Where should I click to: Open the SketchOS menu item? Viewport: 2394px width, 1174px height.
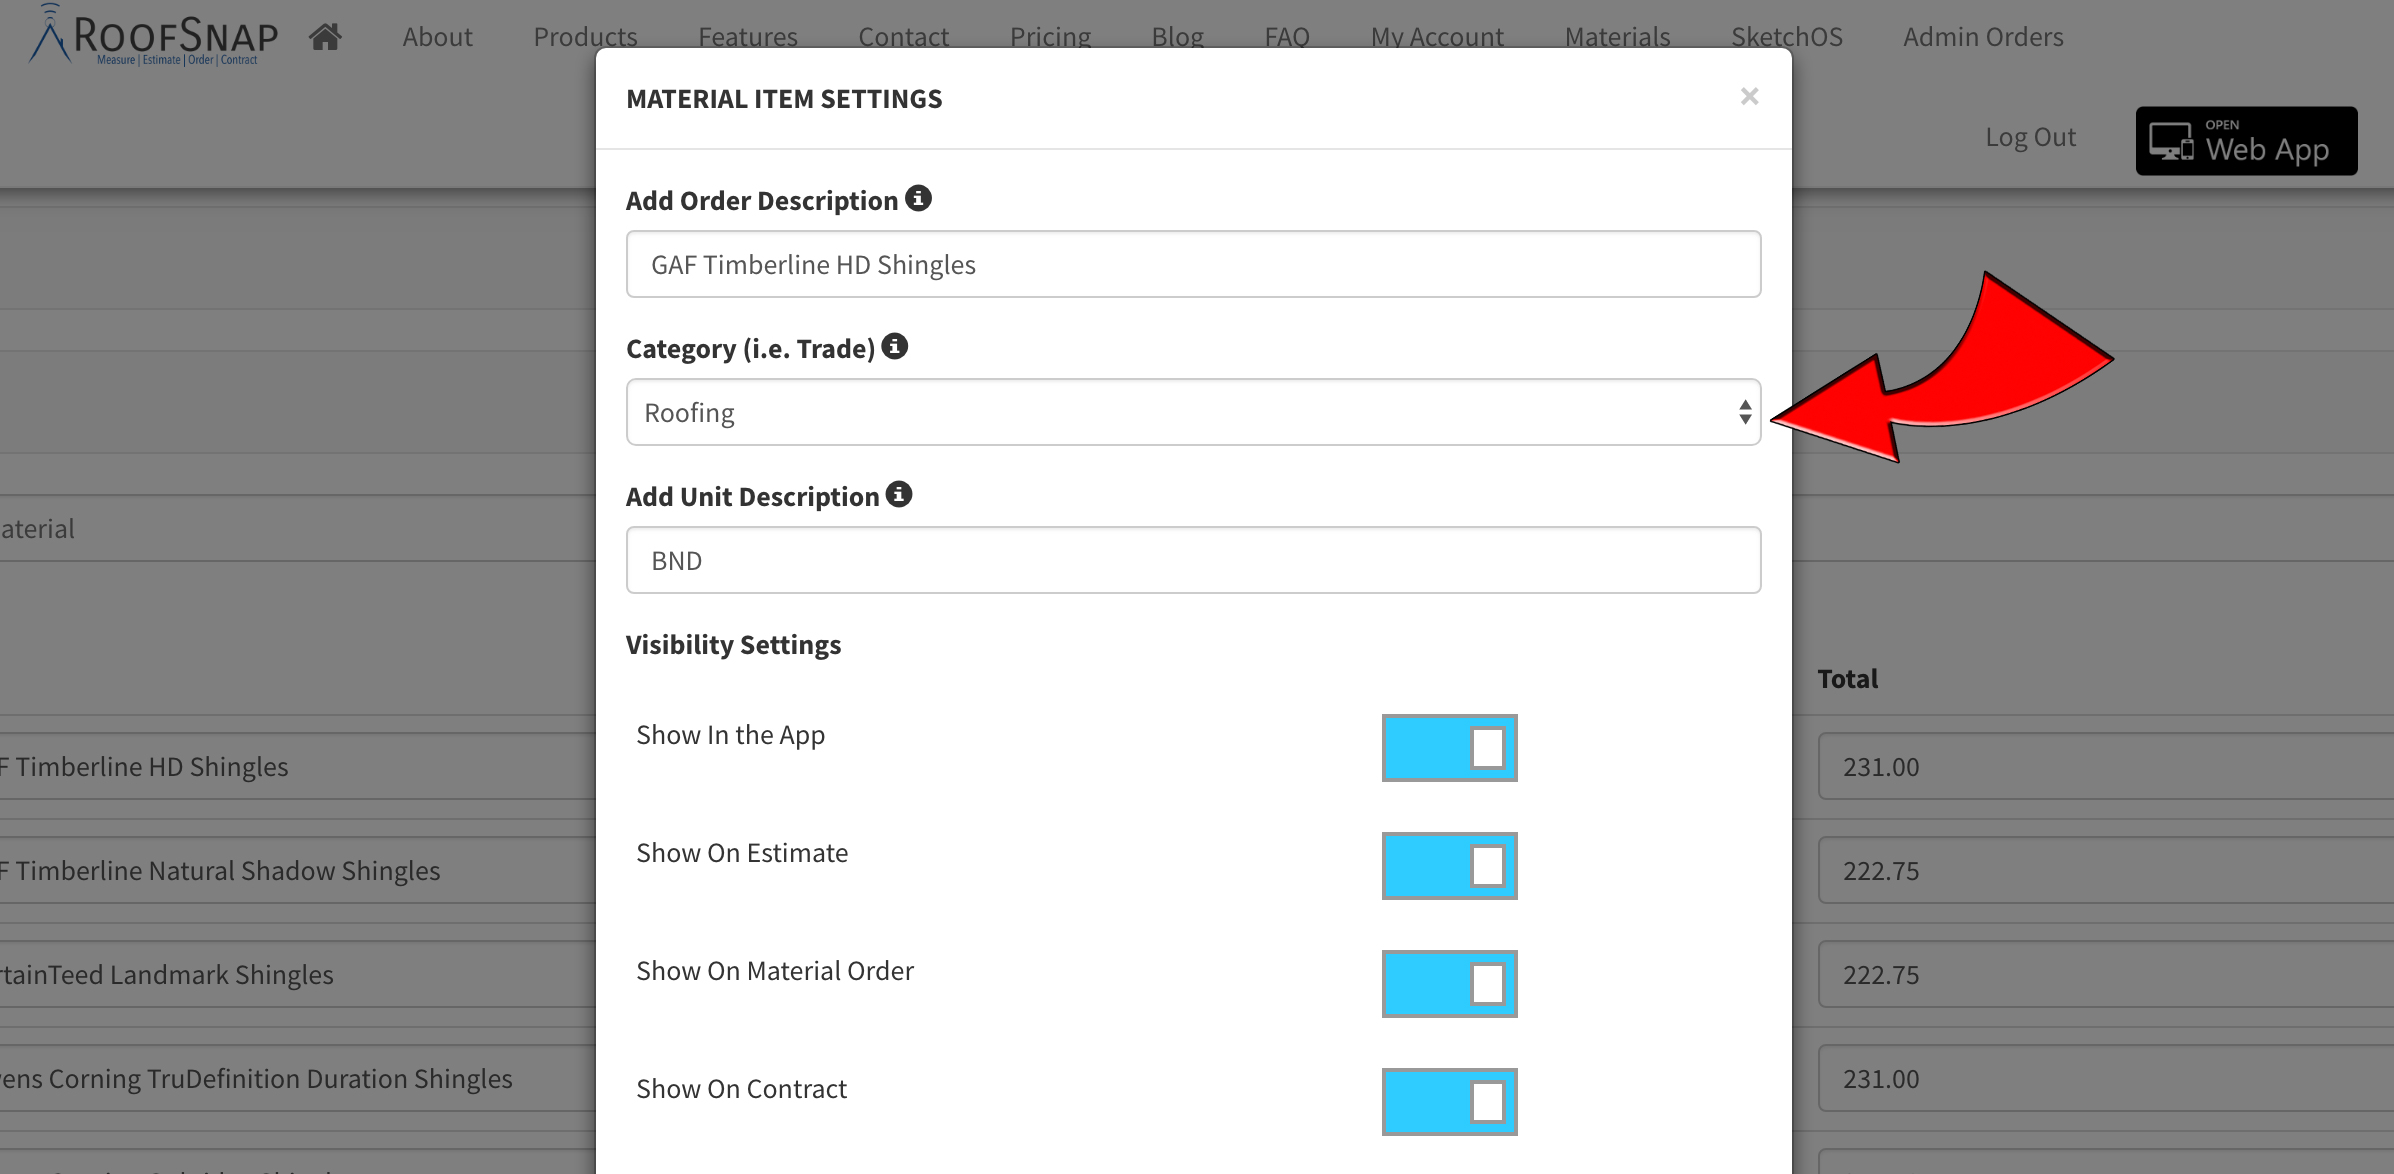(1787, 37)
